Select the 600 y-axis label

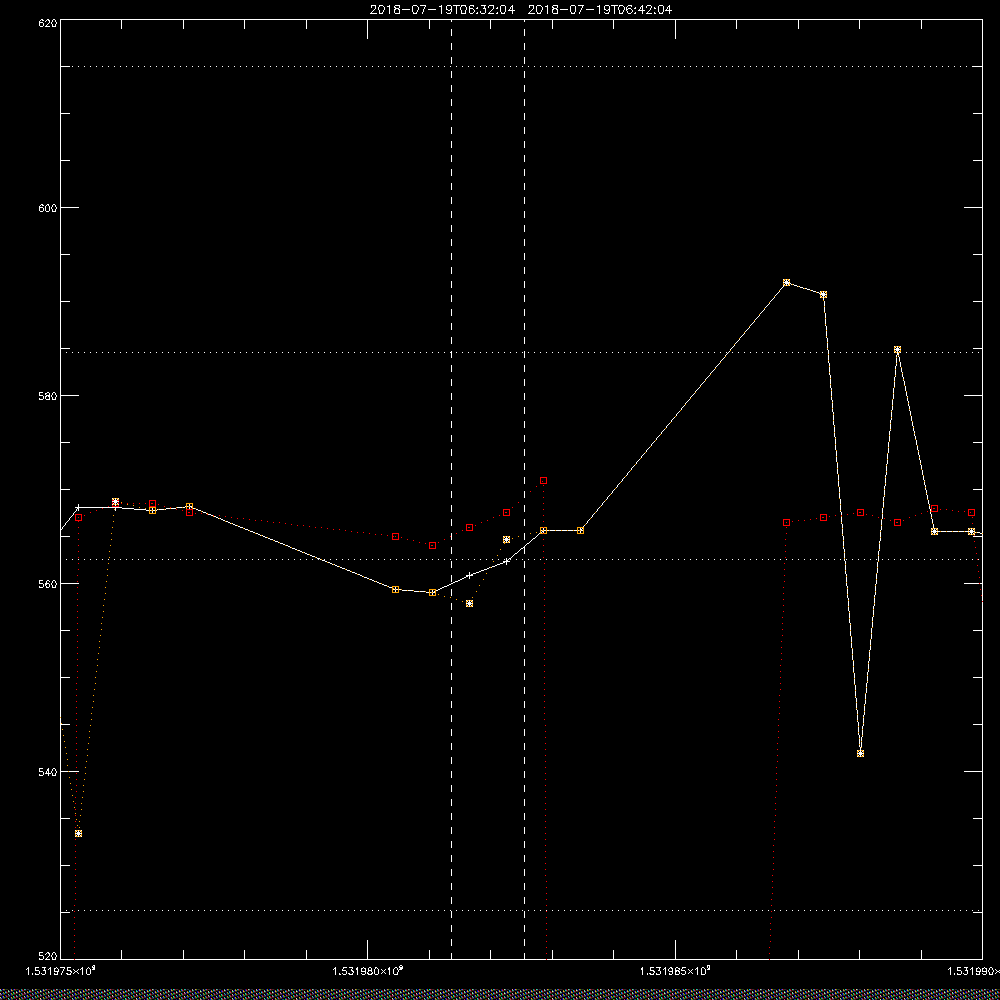(x=48, y=208)
